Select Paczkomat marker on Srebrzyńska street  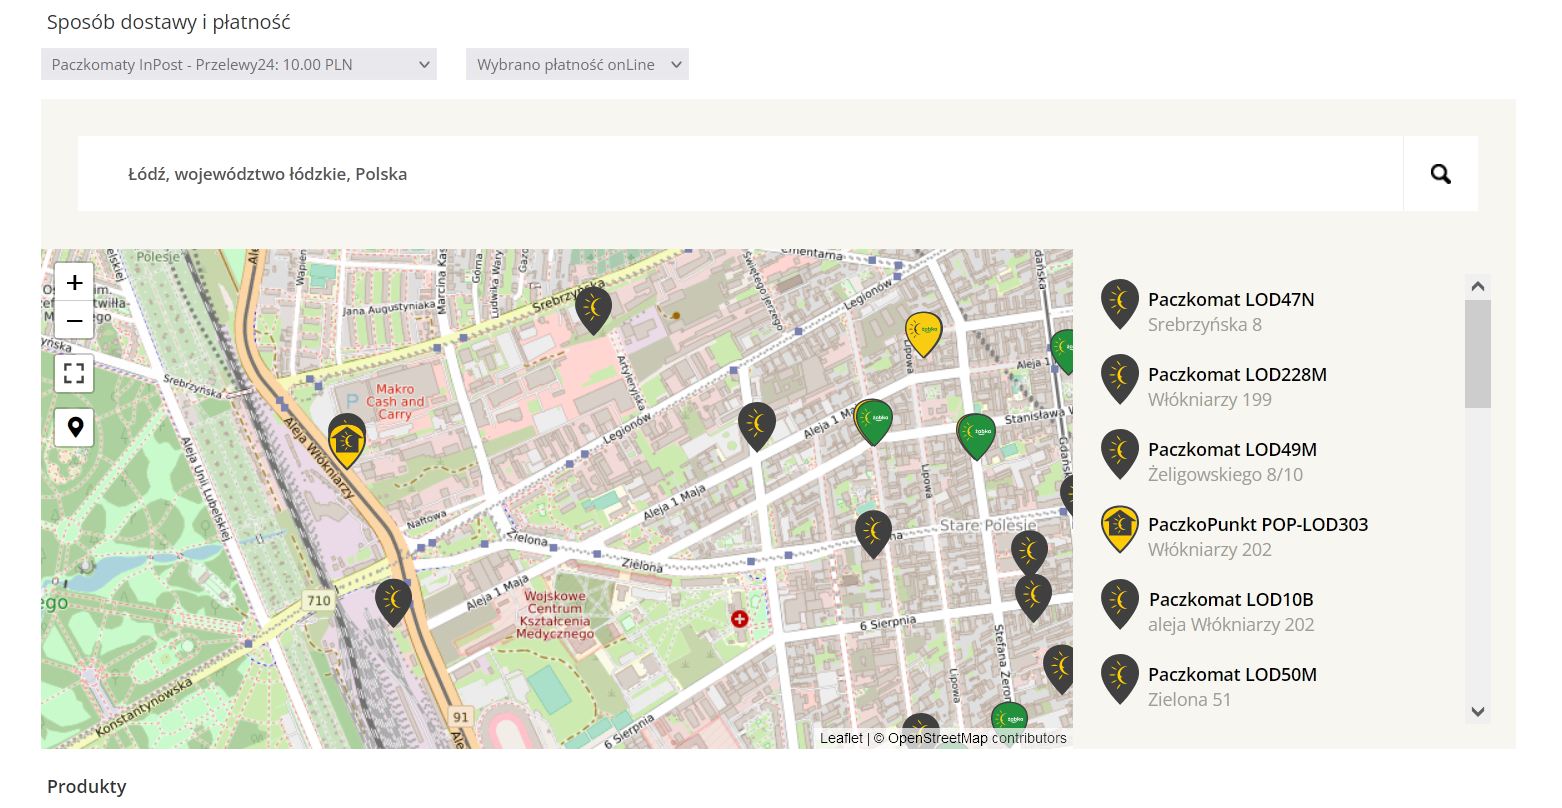coord(593,310)
